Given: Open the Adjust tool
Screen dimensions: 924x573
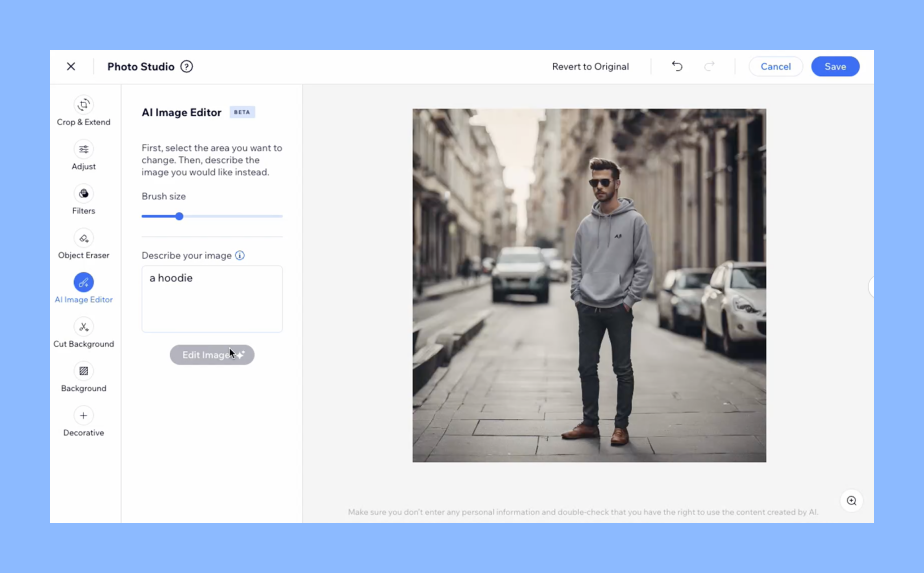Looking at the screenshot, I should pyautogui.click(x=84, y=156).
